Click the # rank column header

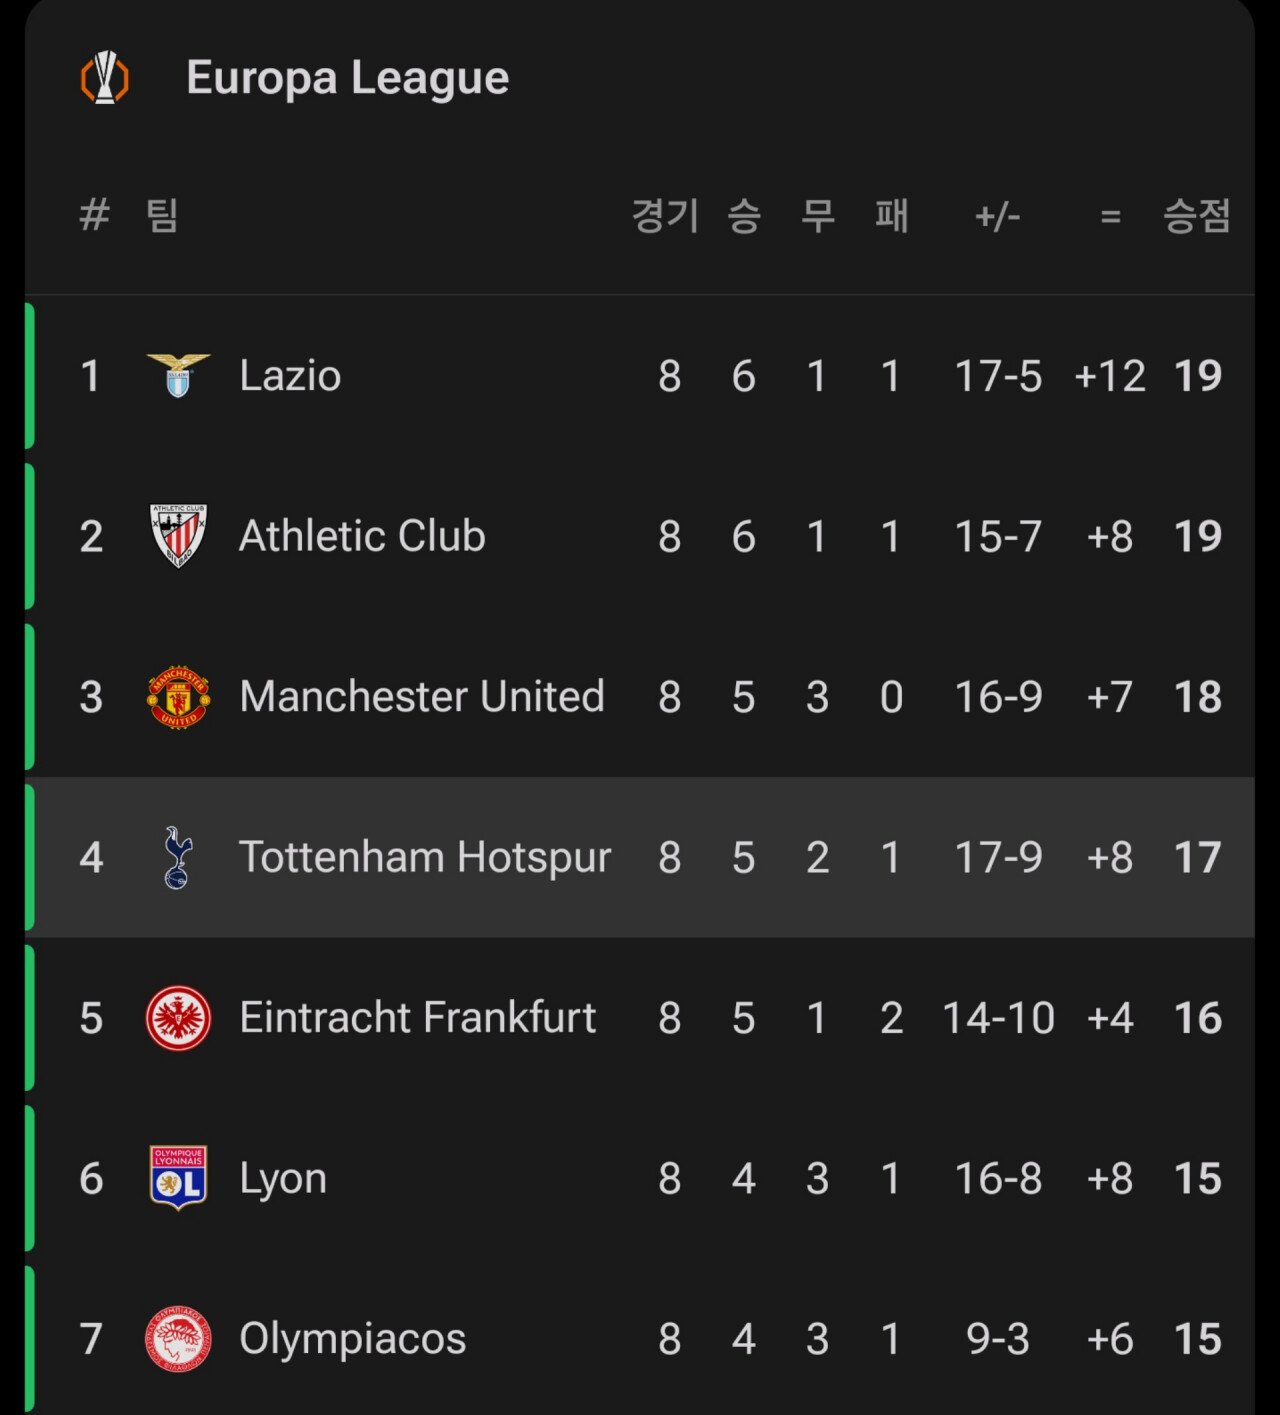pyautogui.click(x=94, y=215)
